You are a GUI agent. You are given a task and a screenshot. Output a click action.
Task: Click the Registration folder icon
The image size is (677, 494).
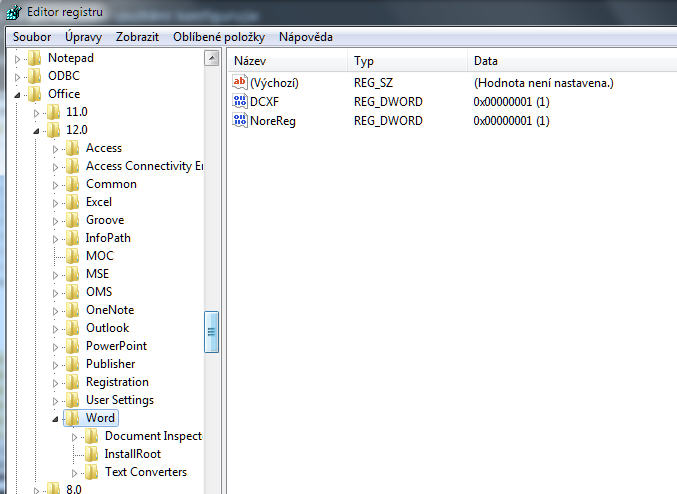pyautogui.click(x=73, y=382)
